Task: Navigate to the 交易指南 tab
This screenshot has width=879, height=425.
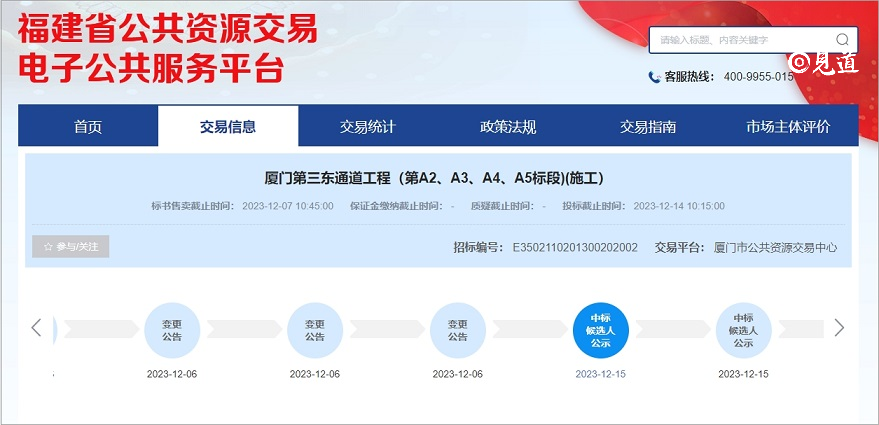Action: click(x=648, y=127)
